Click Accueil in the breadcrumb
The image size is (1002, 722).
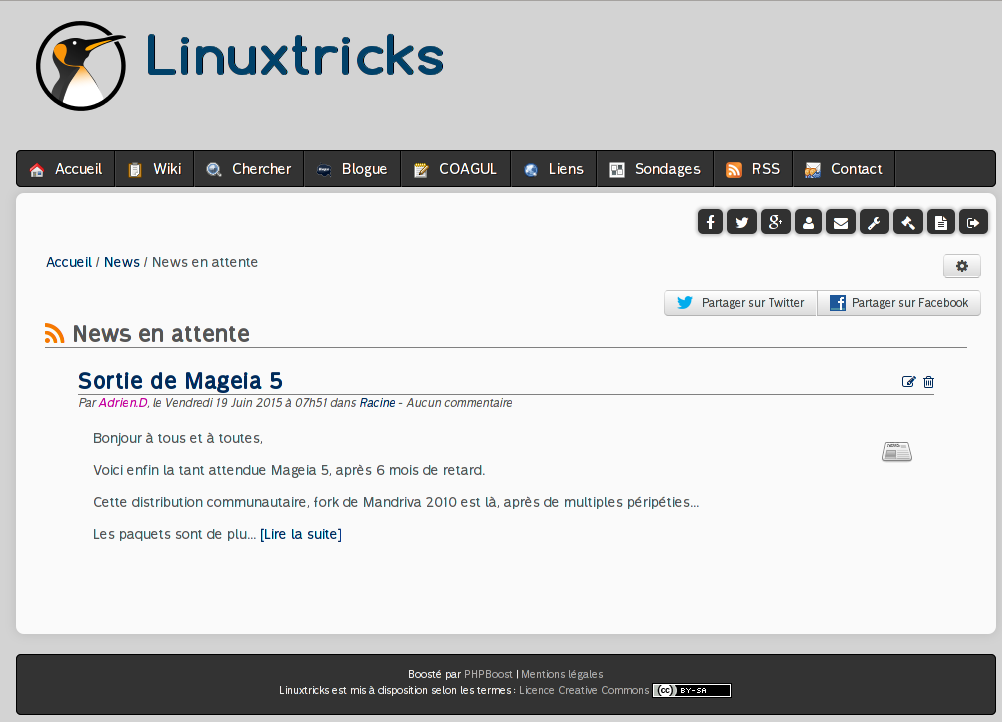coord(69,262)
